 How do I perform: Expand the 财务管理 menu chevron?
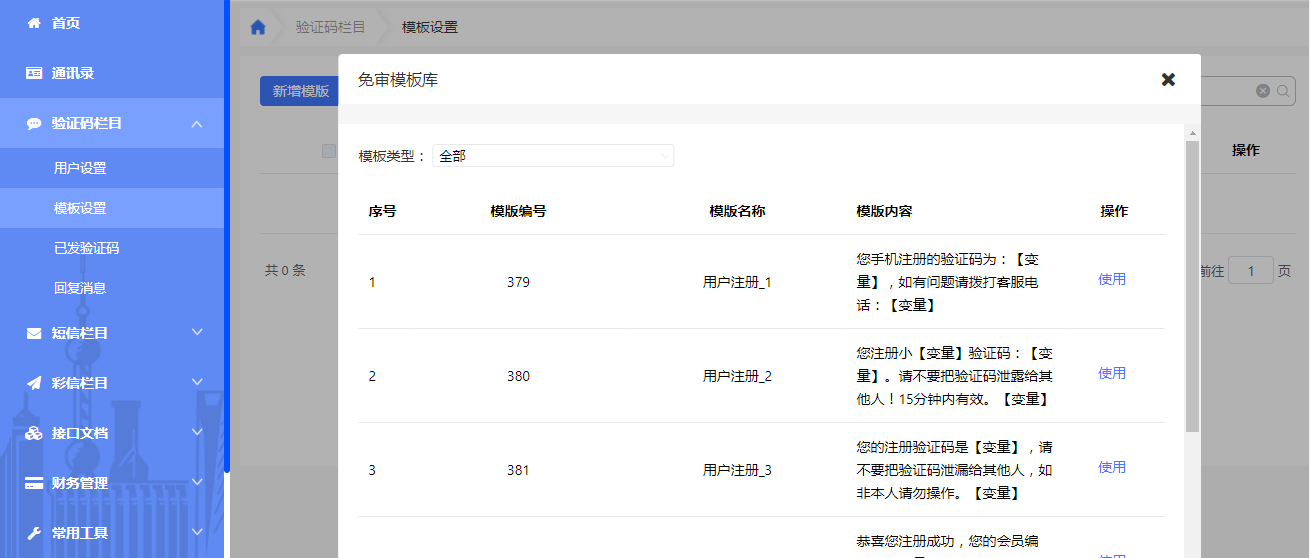click(197, 482)
